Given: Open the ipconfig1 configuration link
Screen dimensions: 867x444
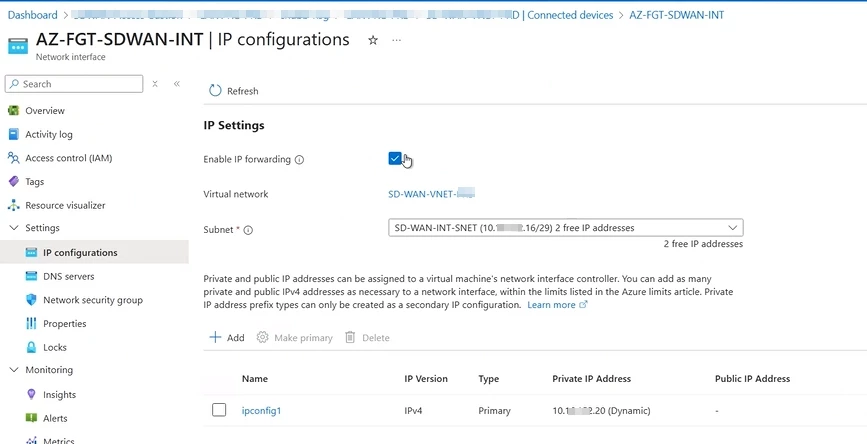Looking at the screenshot, I should pos(262,411).
